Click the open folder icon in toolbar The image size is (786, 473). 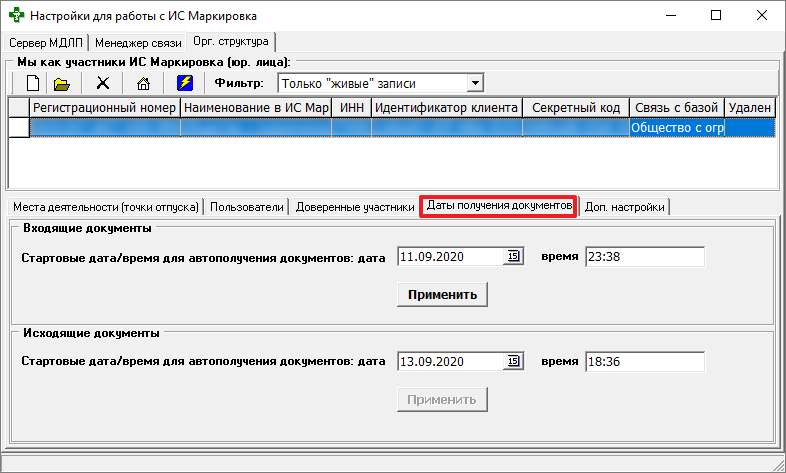[x=61, y=83]
